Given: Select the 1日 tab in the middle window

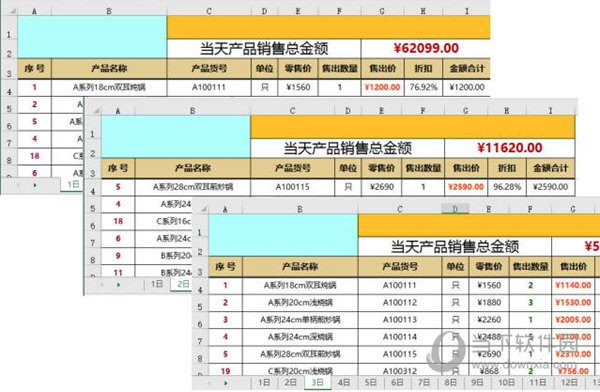Looking at the screenshot, I should 157,284.
